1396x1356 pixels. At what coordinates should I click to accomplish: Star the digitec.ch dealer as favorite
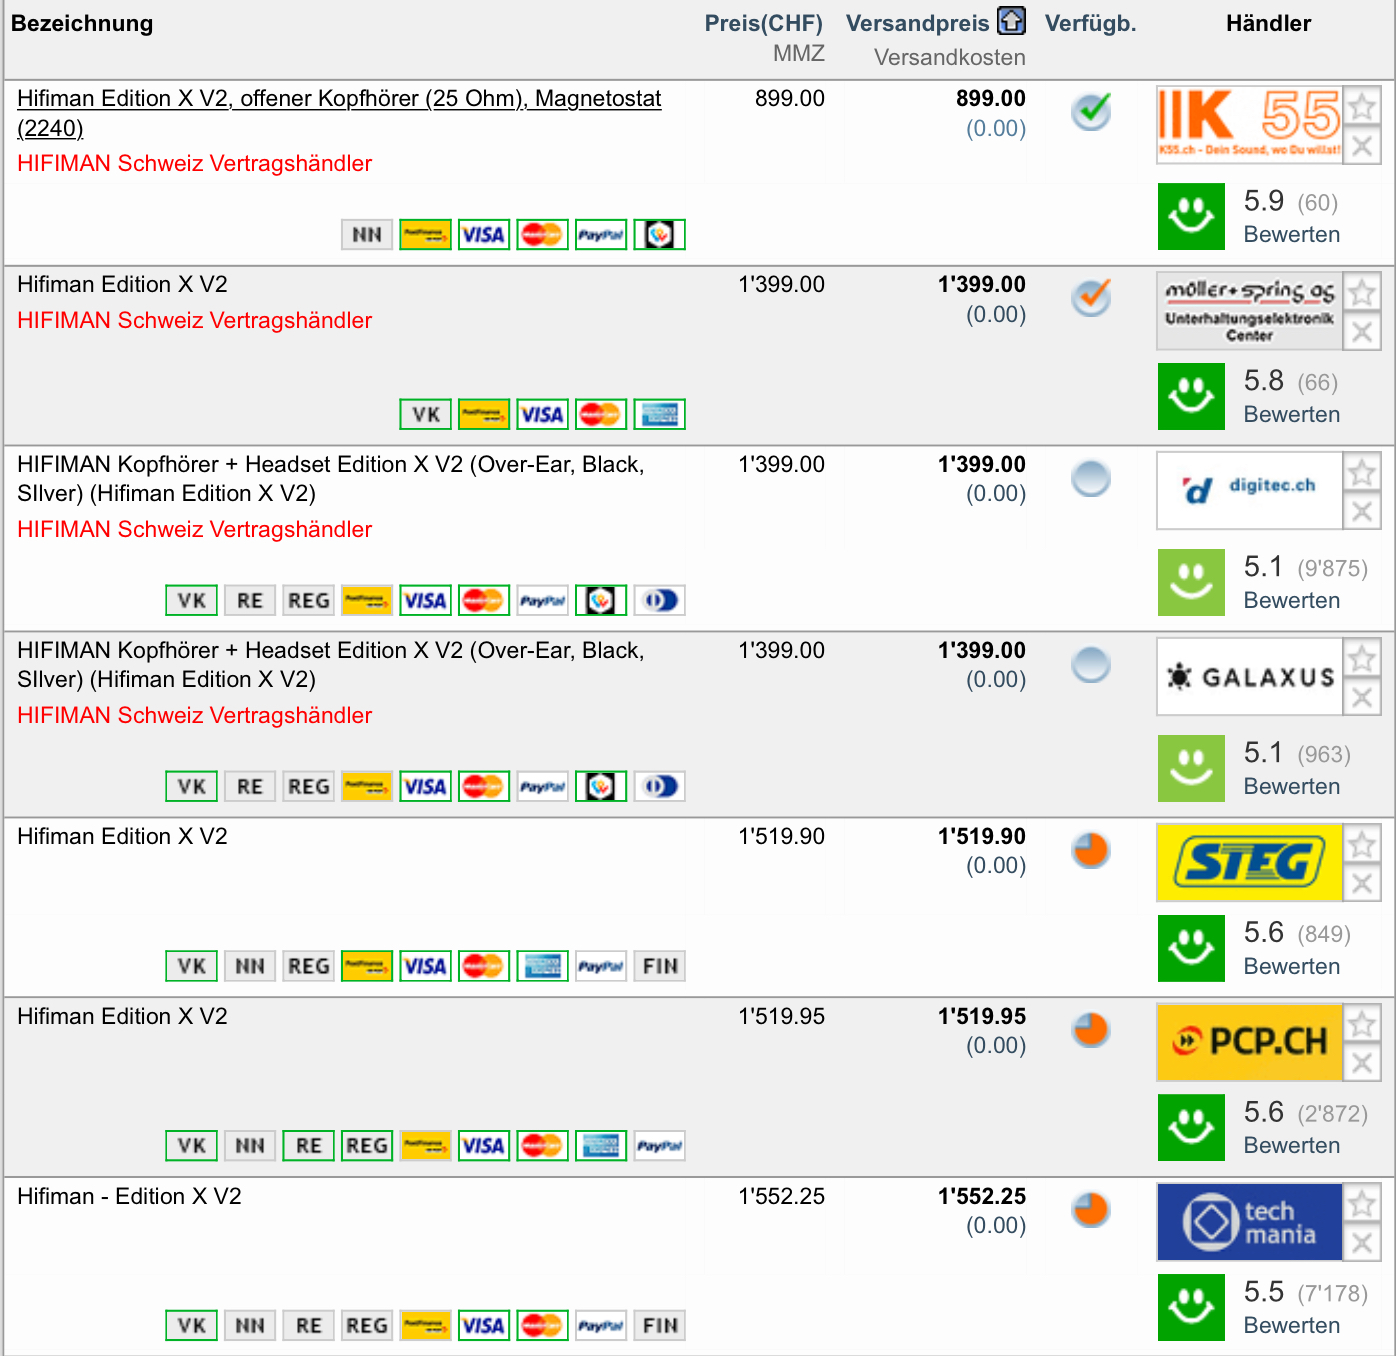pyautogui.click(x=1362, y=472)
